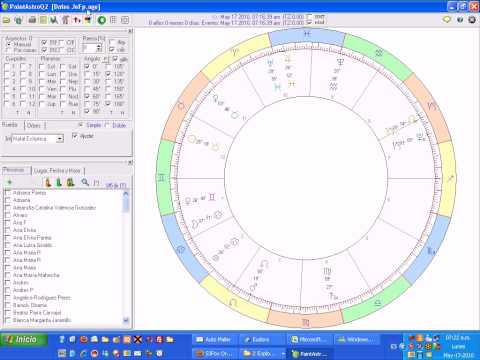Screen dimensions: 480x360
Task: Click the orange person icon above the list
Action: coord(48,182)
